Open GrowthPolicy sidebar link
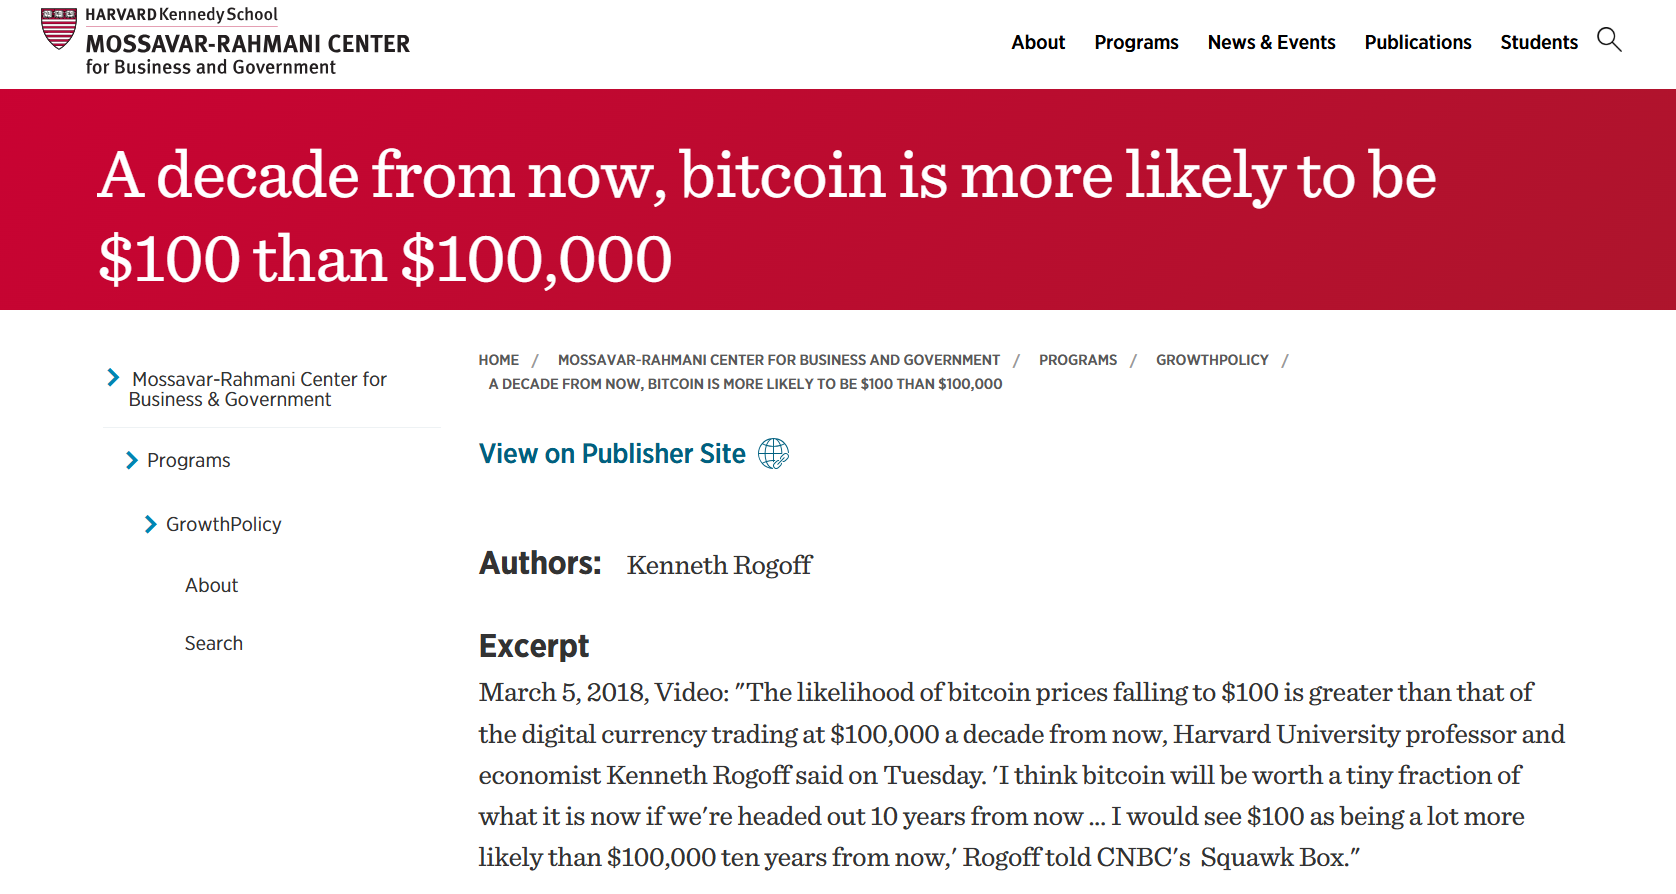The width and height of the screenshot is (1676, 894). pyautogui.click(x=223, y=524)
